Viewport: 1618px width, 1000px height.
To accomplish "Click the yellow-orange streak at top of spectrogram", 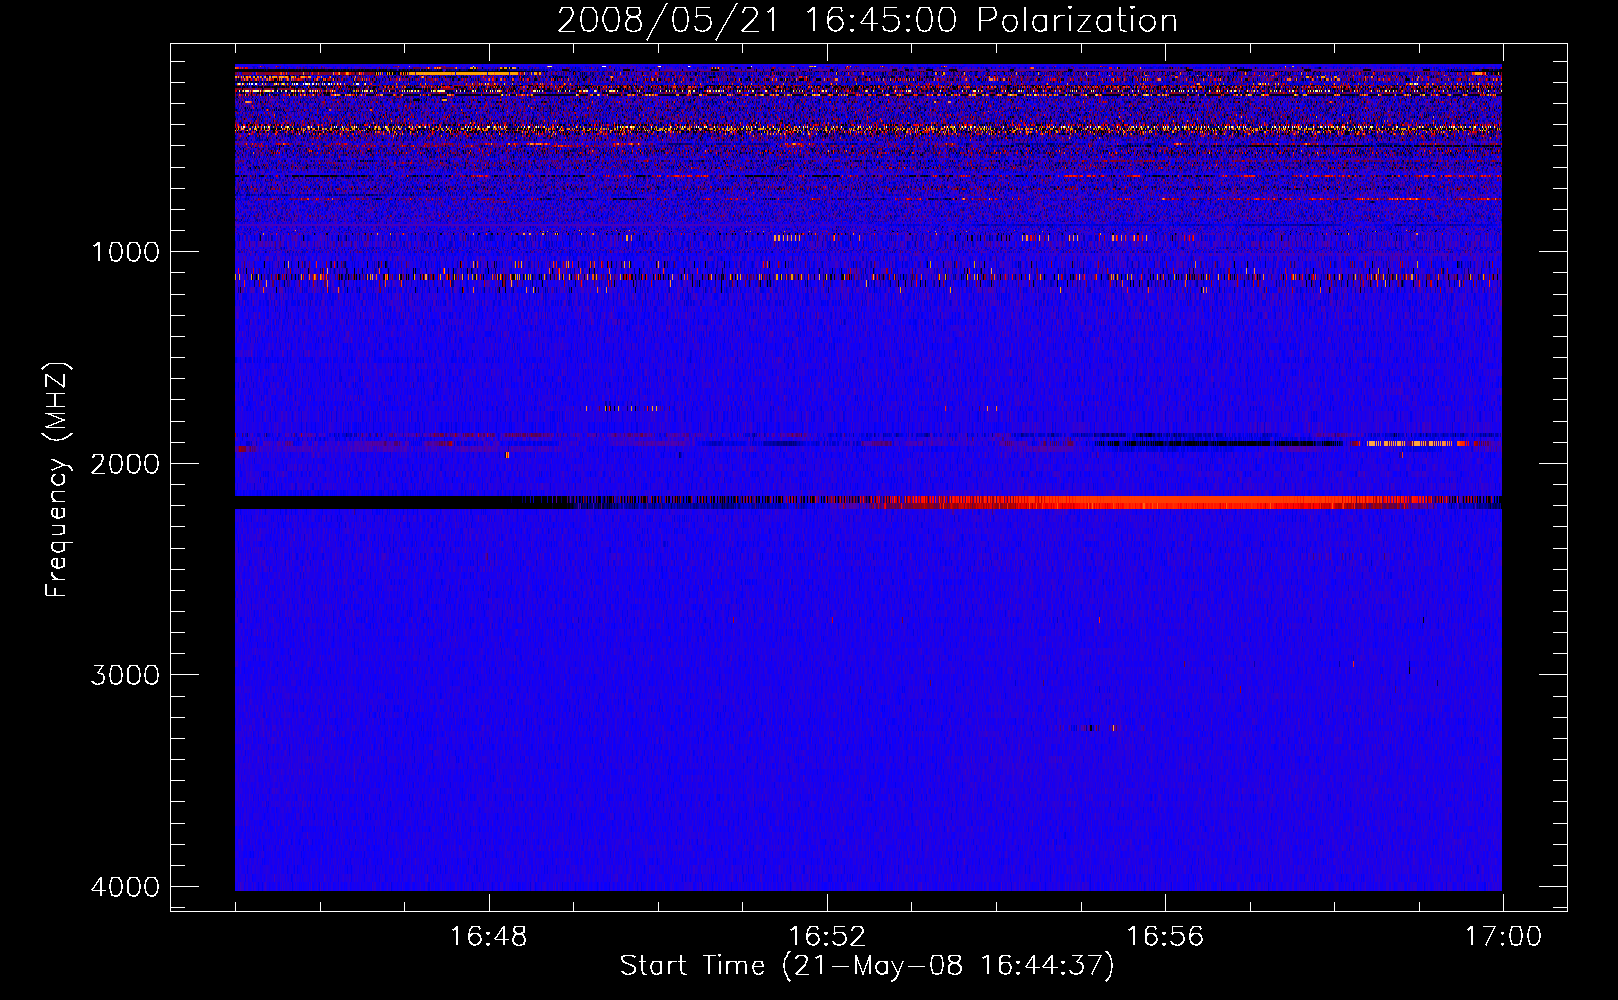I will pos(462,73).
